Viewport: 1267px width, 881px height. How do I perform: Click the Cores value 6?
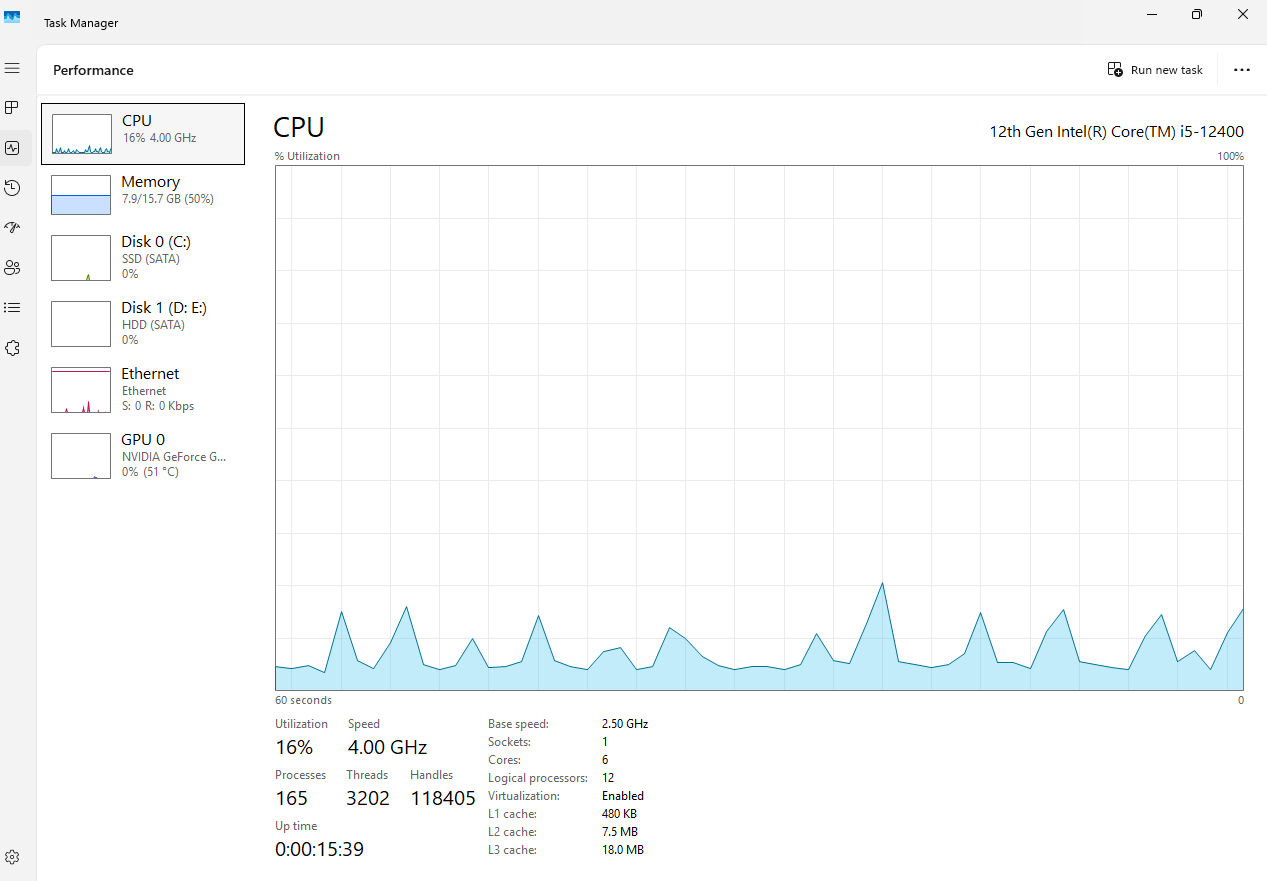[x=605, y=760]
